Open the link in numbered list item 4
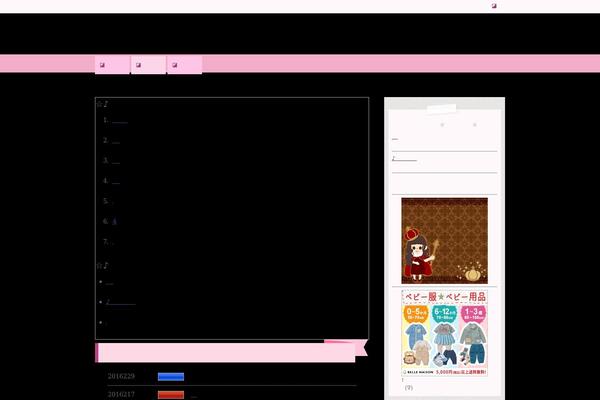This screenshot has height=400, width=600. click(116, 181)
